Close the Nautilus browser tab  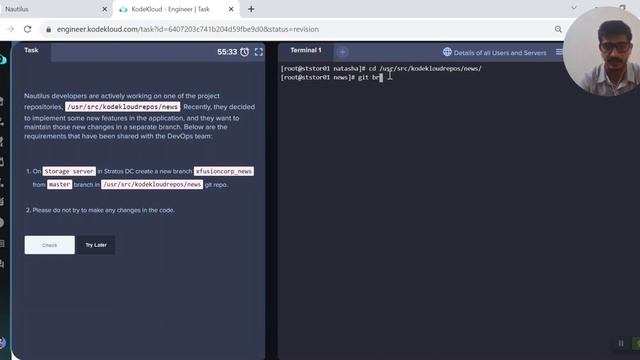pos(104,9)
